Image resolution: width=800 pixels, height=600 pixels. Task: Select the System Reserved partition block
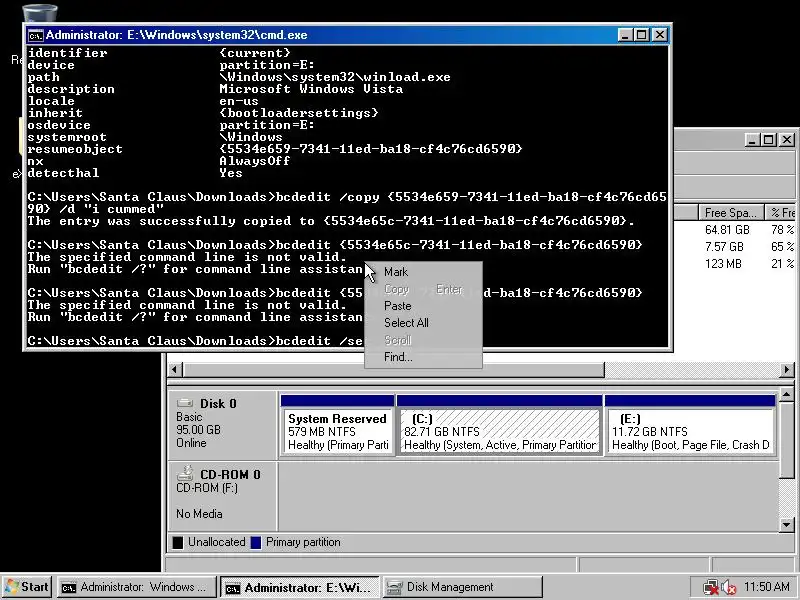[337, 426]
